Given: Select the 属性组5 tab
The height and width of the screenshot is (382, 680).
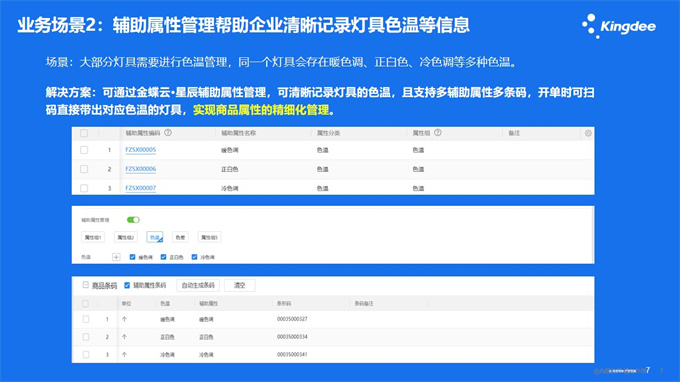Looking at the screenshot, I should (x=209, y=237).
